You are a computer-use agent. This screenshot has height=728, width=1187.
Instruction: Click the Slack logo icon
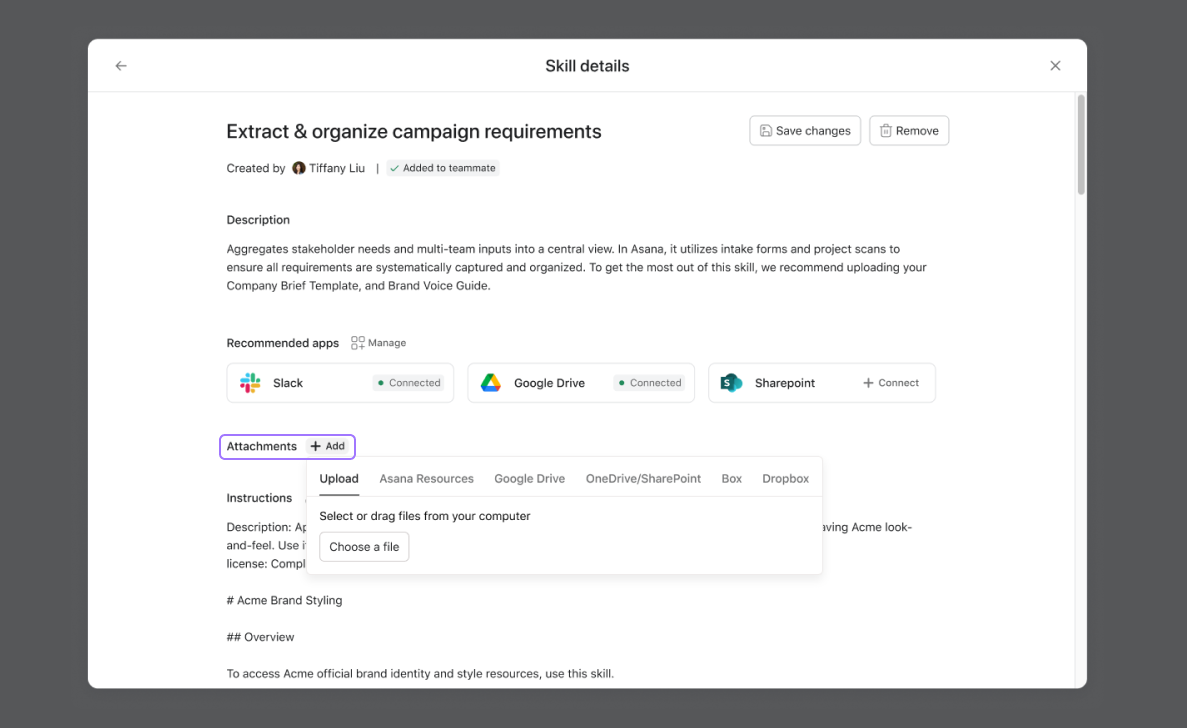point(251,383)
